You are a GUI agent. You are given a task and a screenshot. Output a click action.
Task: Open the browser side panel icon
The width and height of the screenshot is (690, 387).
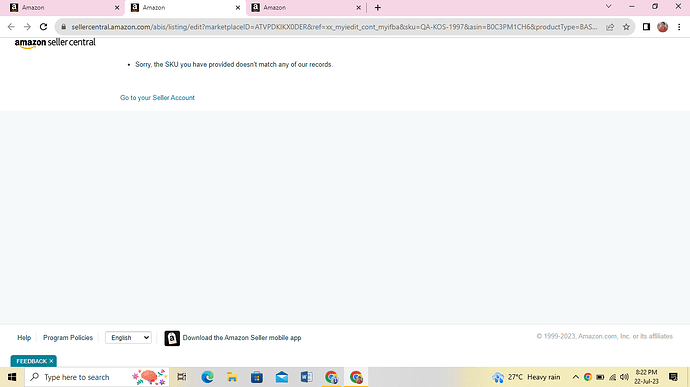646,27
